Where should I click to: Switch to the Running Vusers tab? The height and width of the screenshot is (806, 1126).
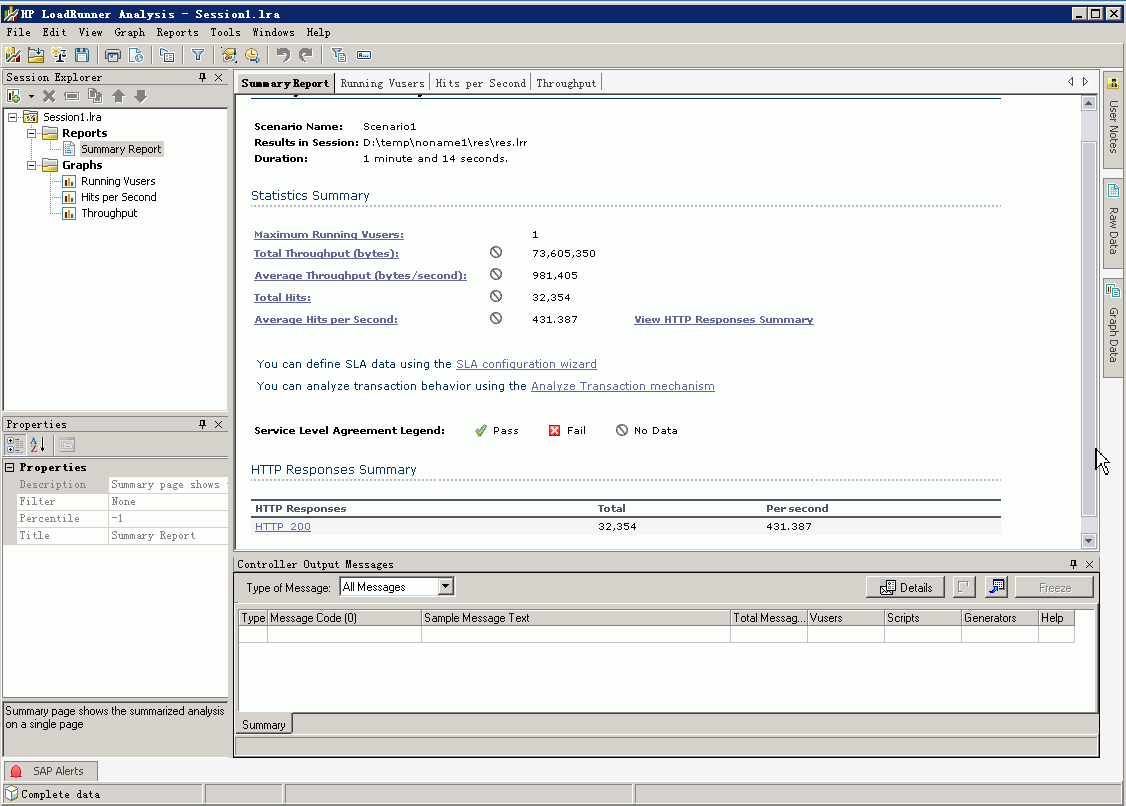[x=382, y=83]
